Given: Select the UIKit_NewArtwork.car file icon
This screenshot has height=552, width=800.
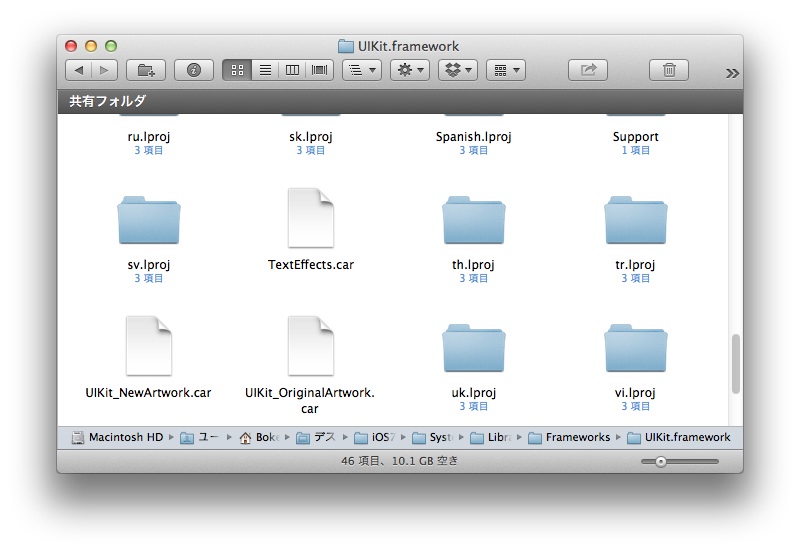Looking at the screenshot, I should pos(149,346).
